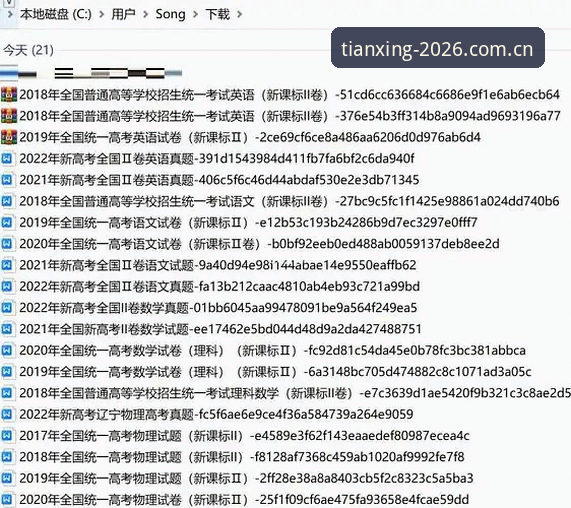The height and width of the screenshot is (508, 571).
Task: Click the document icon of the 2018 理科数学 file
Action: (x=8, y=393)
